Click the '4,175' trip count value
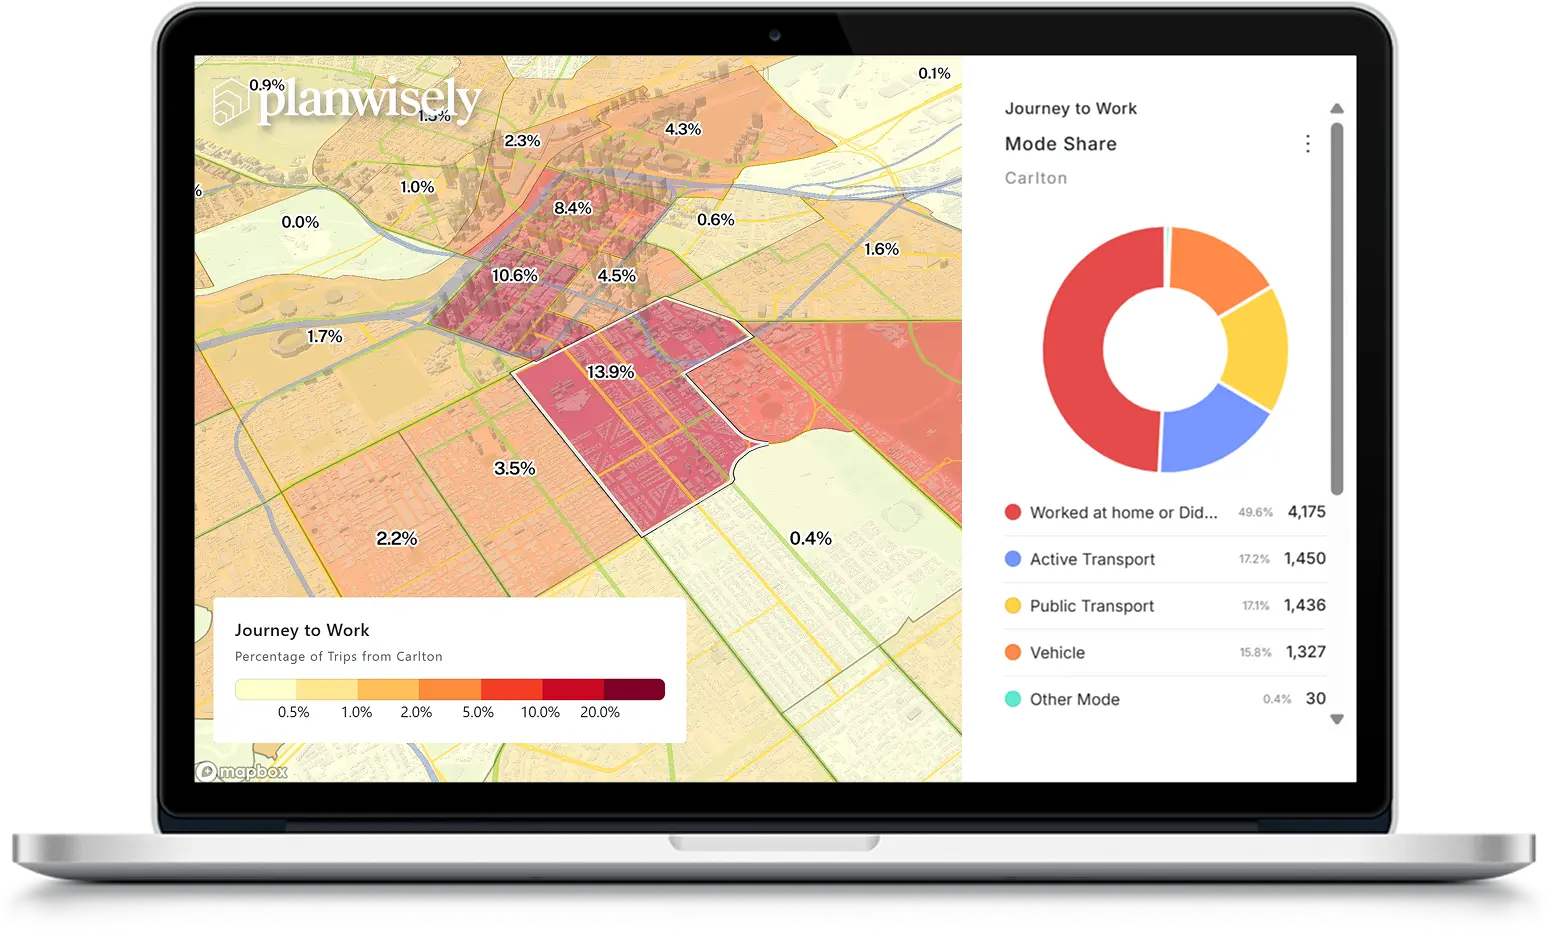The height and width of the screenshot is (936, 1548). click(1306, 512)
